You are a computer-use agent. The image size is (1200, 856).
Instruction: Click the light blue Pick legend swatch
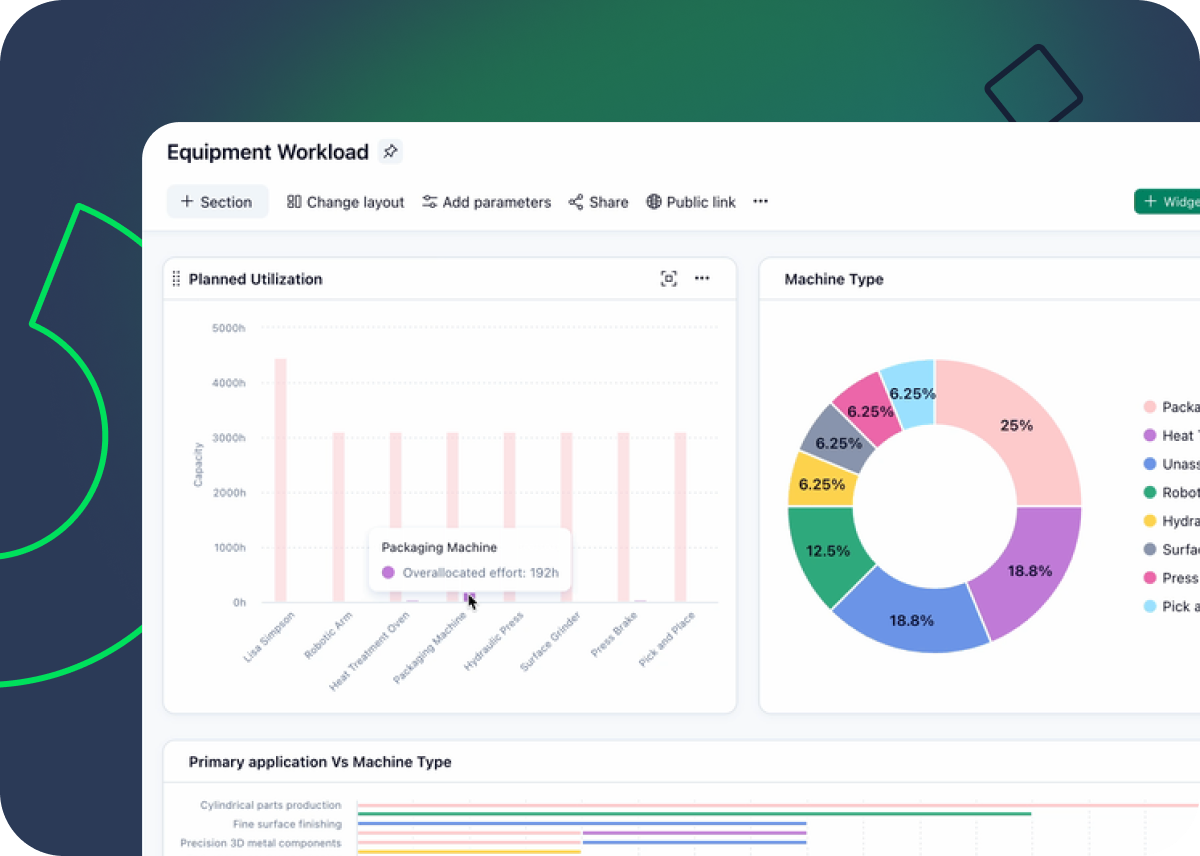(x=1149, y=606)
